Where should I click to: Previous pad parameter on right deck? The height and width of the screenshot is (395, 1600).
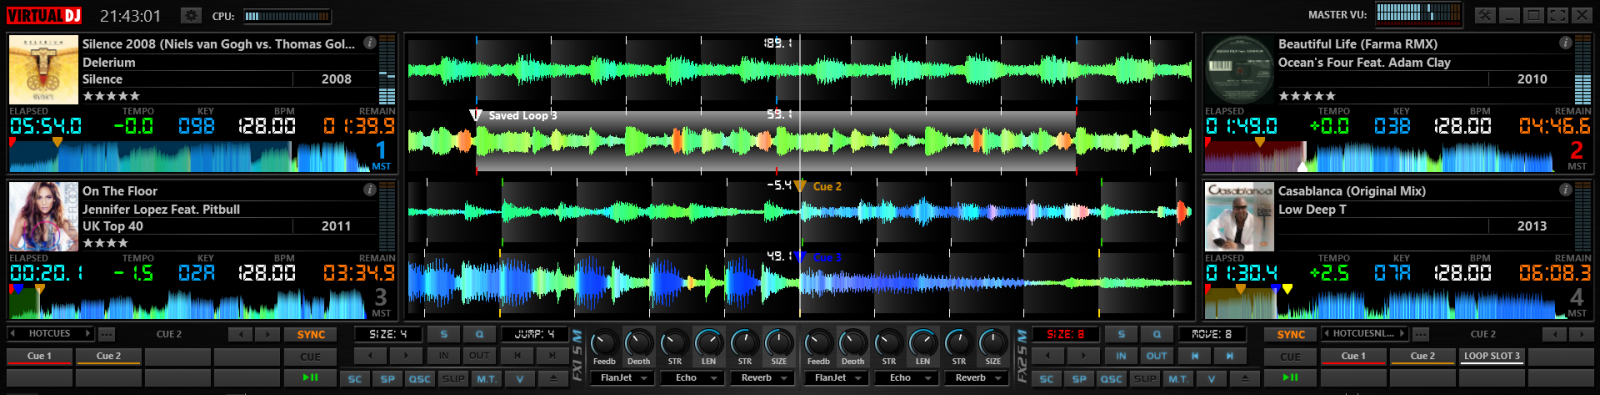(x=1554, y=334)
